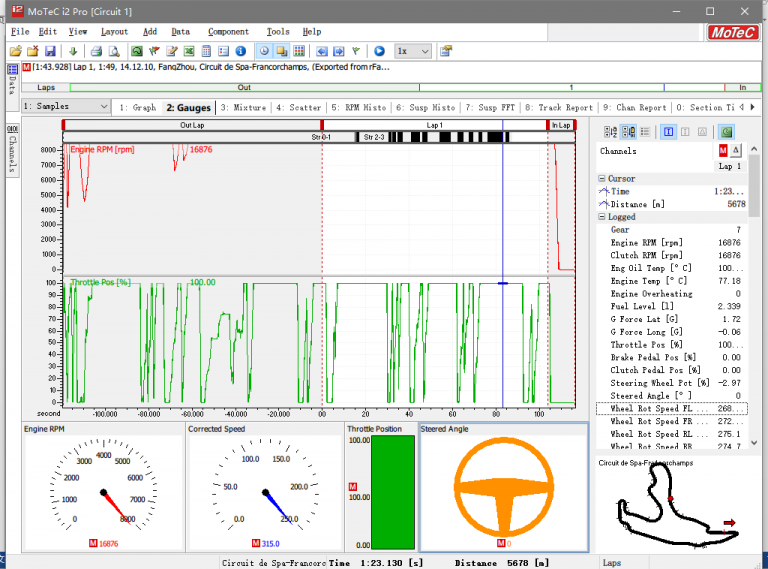This screenshot has width=768, height=569.
Task: Click the list view icon in channels panel
Action: coord(645,132)
